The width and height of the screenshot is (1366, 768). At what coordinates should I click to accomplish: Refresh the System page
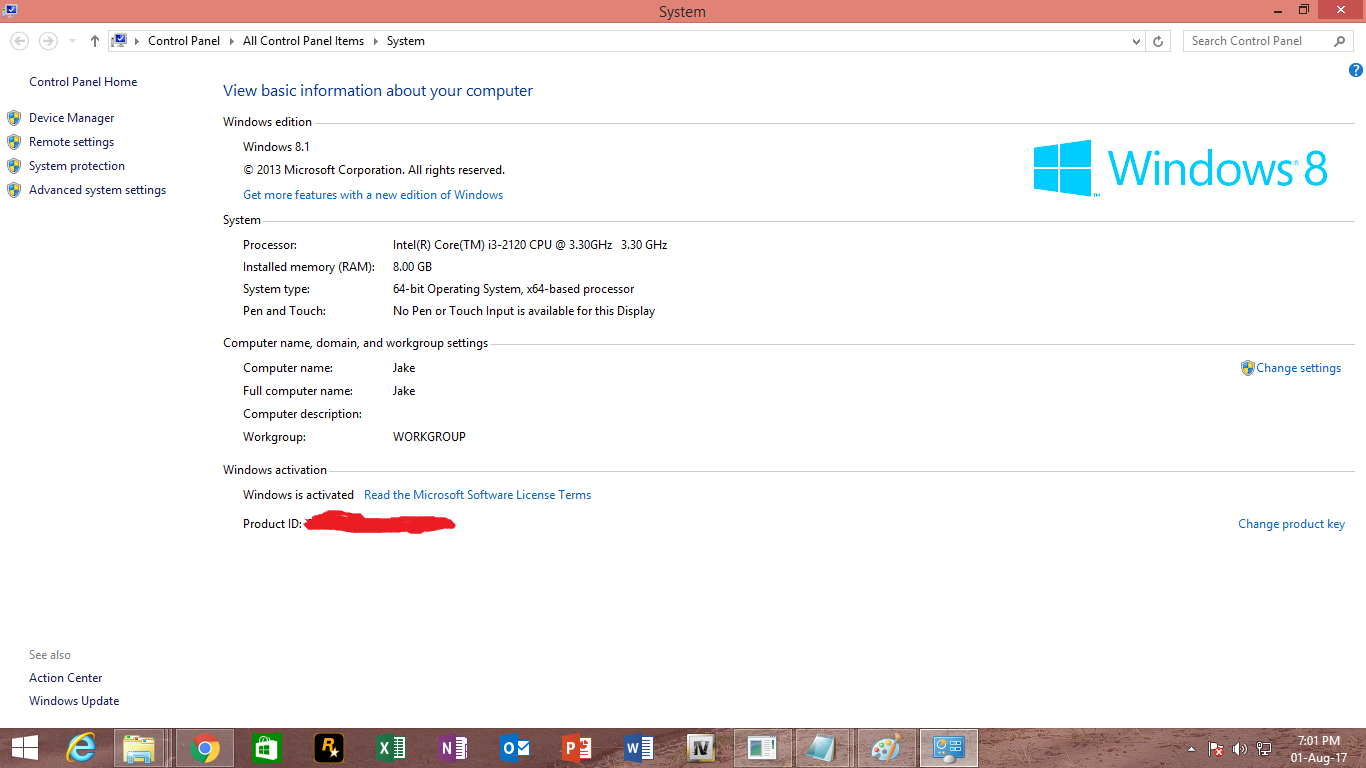(1158, 41)
